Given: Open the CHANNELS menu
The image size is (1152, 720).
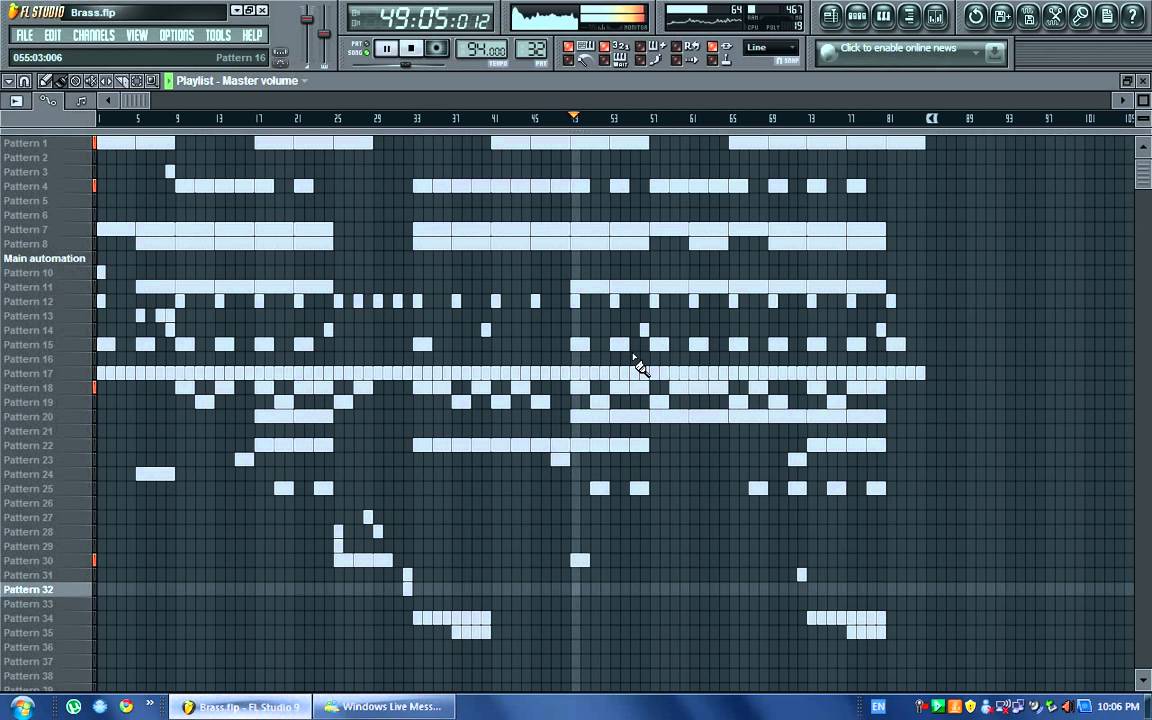Looking at the screenshot, I should pos(93,35).
